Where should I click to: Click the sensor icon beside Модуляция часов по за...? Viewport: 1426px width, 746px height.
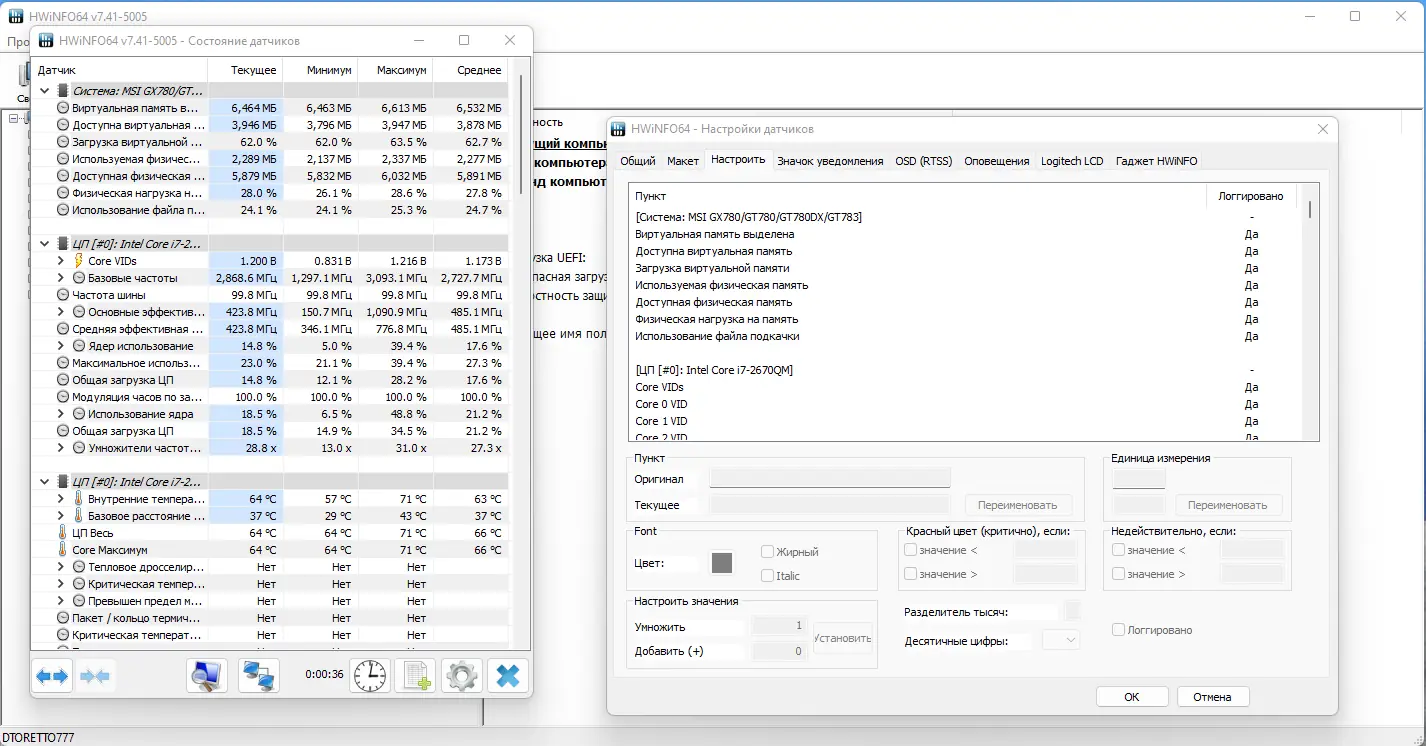(x=63, y=397)
